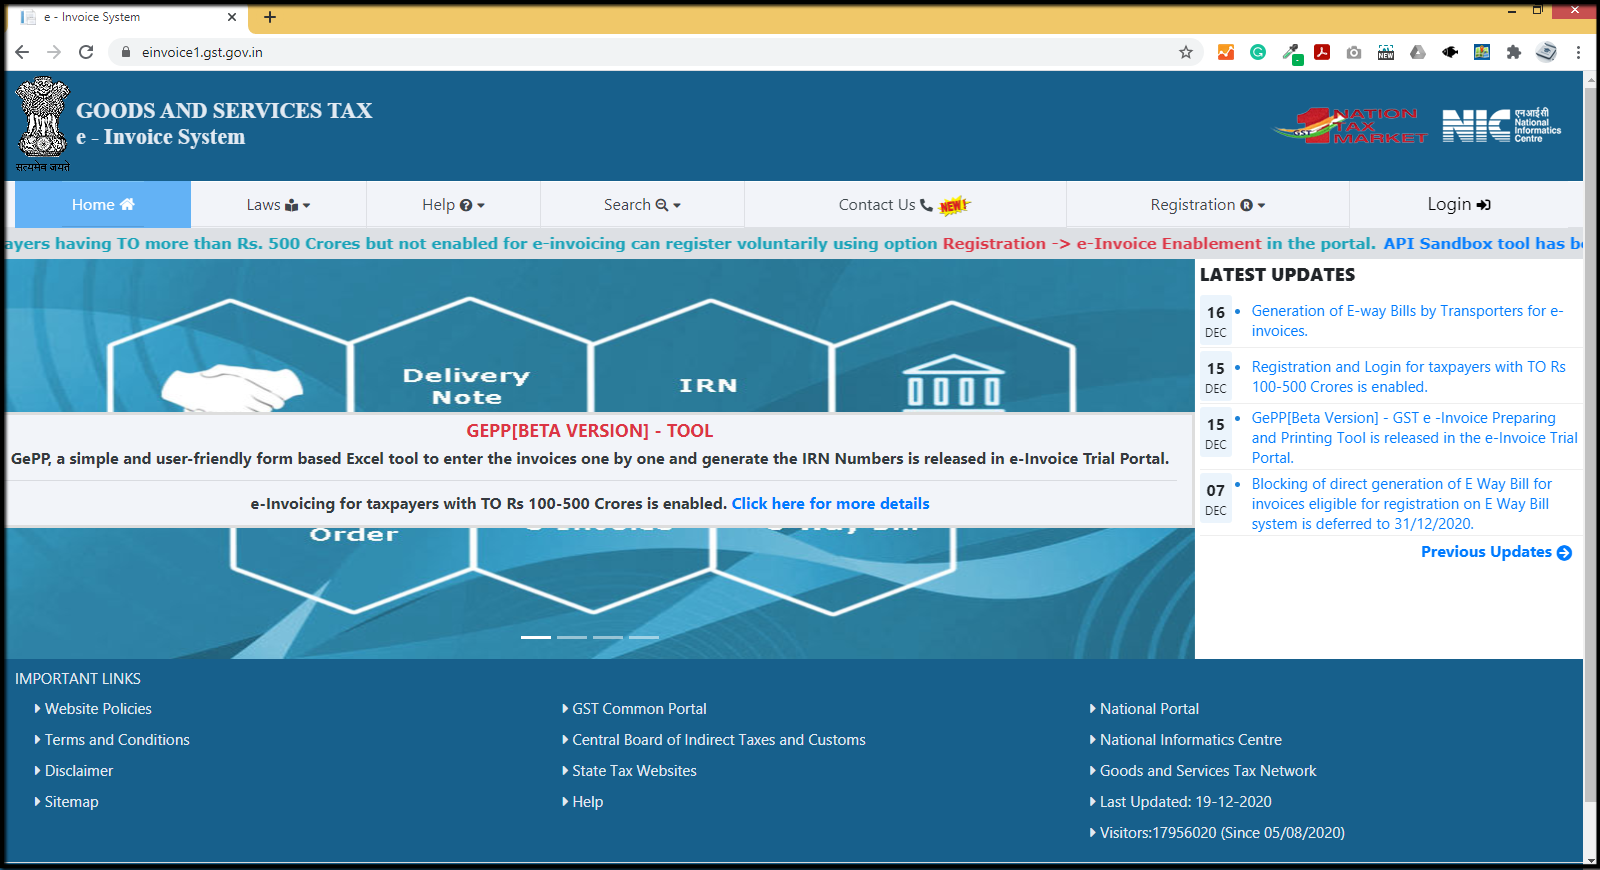Open Terms and Conditions link
Image resolution: width=1600 pixels, height=870 pixels.
tap(117, 740)
